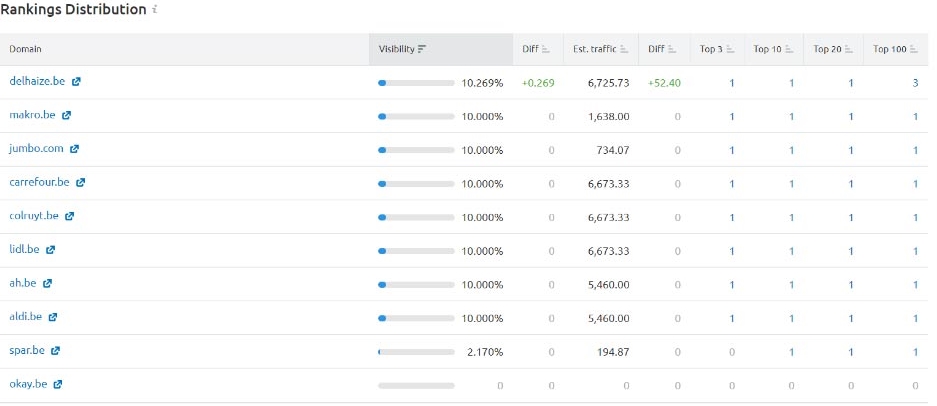
Task: Click the Rankings Distribution heading
Action: (x=74, y=10)
